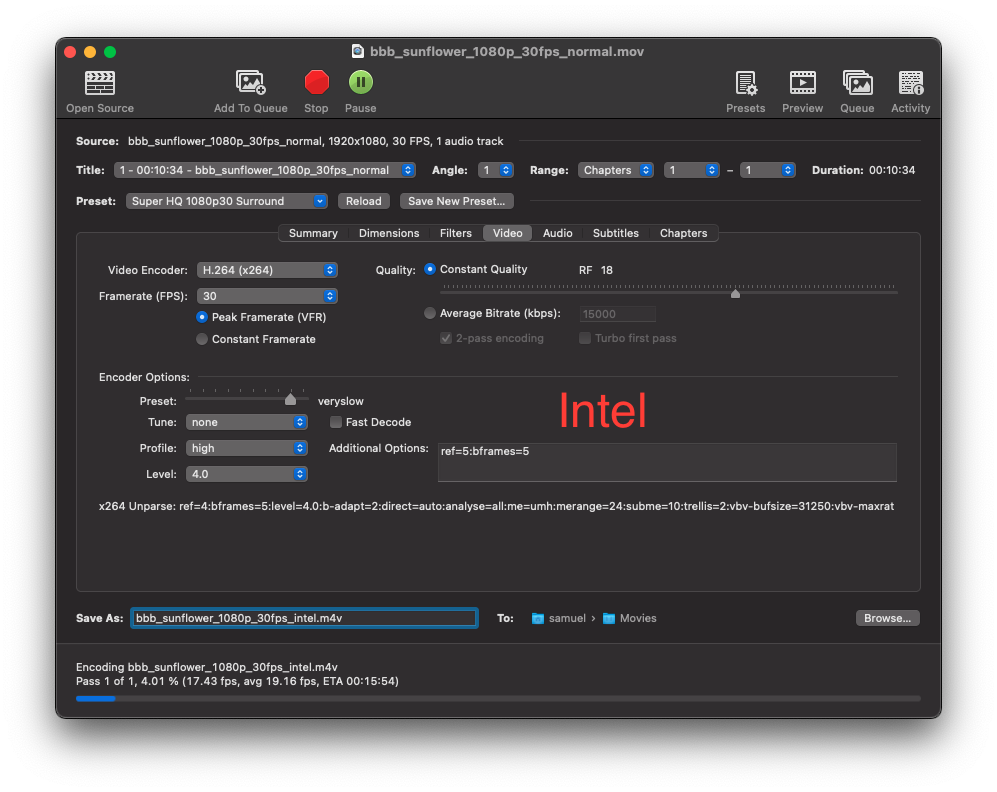Open the Level 4.0 dropdown
Screen dimensions: 997x792
(247, 474)
